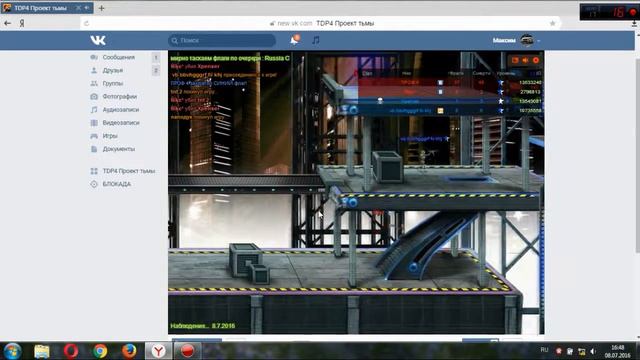Launch Chrome from the taskbar
Image resolution: width=640 pixels, height=360 pixels.
(100, 351)
